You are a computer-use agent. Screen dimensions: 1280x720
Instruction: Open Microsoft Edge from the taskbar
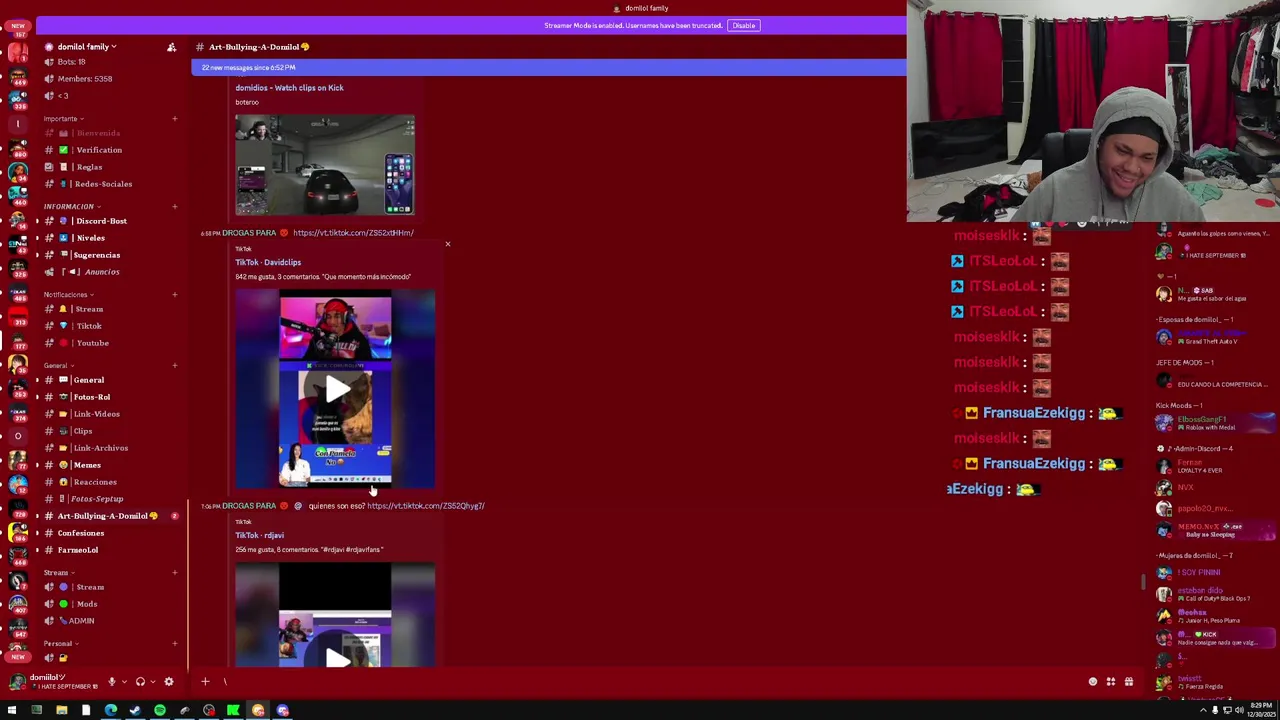click(x=110, y=711)
